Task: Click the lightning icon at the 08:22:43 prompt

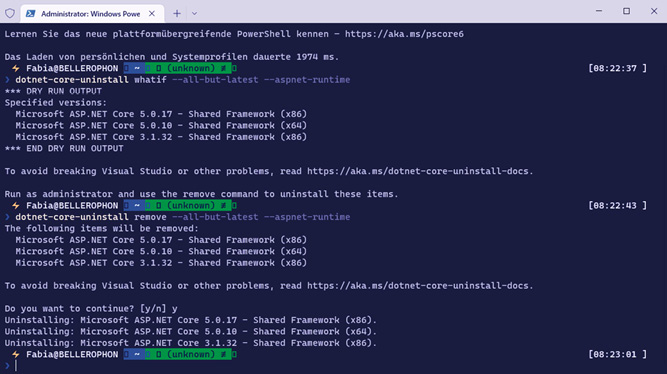Action: (x=16, y=206)
